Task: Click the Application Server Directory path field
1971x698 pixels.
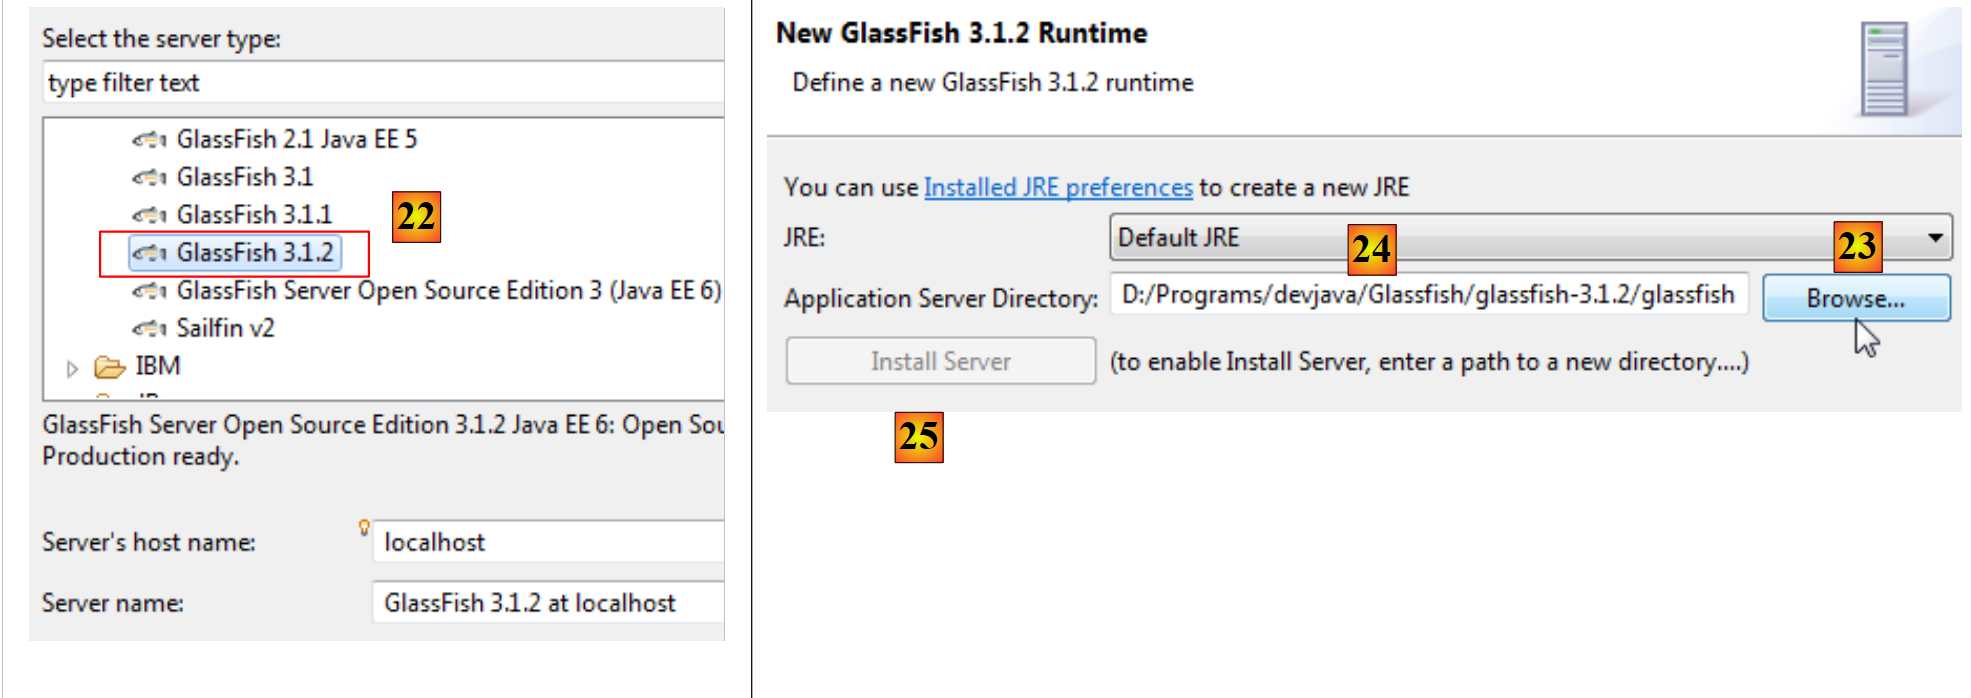Action: pyautogui.click(x=1427, y=295)
